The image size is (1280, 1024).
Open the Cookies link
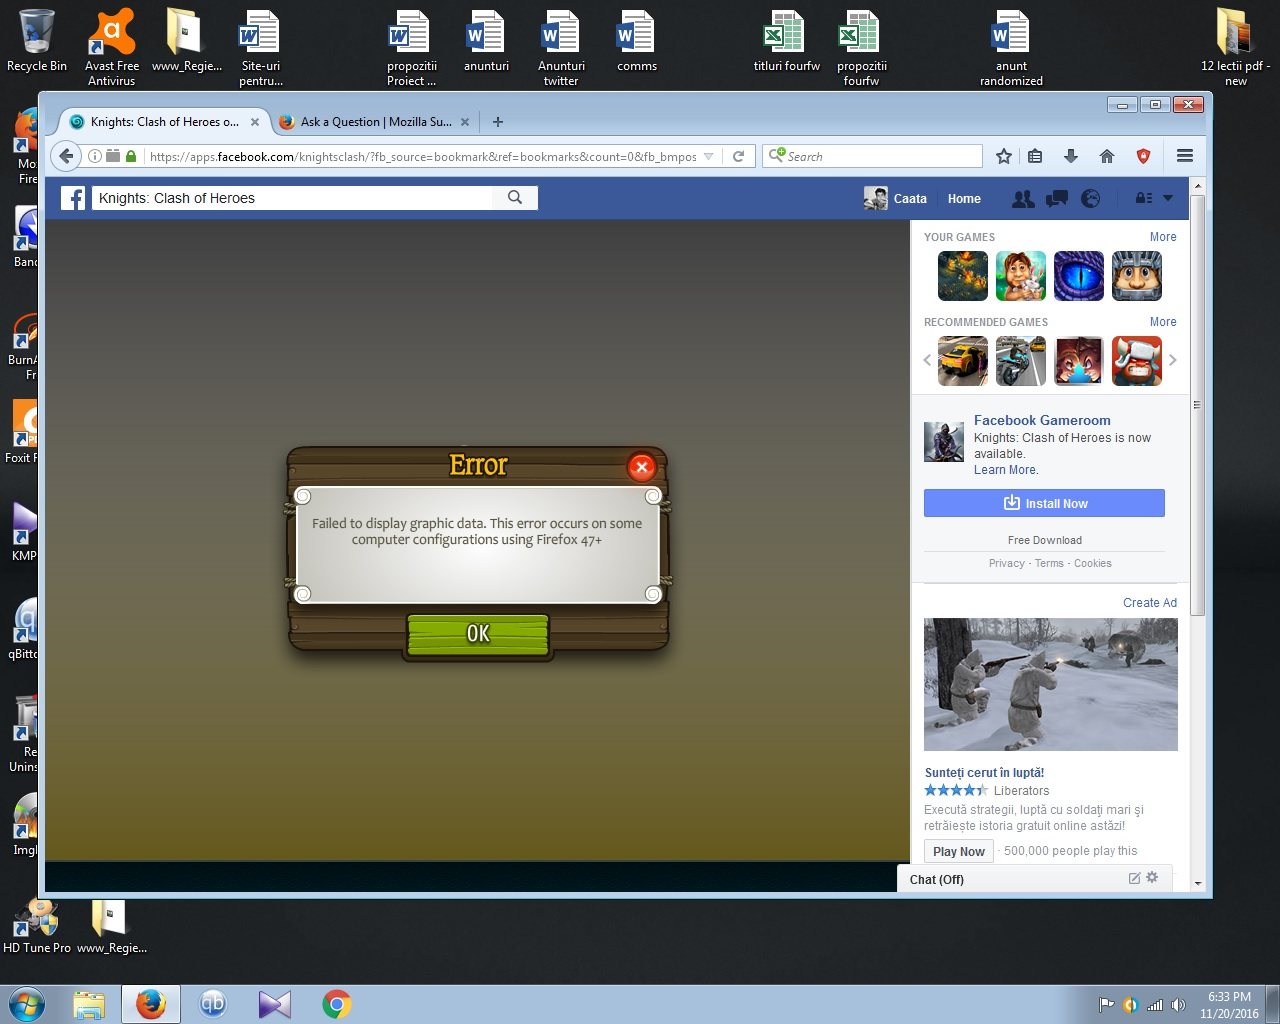tap(1093, 564)
